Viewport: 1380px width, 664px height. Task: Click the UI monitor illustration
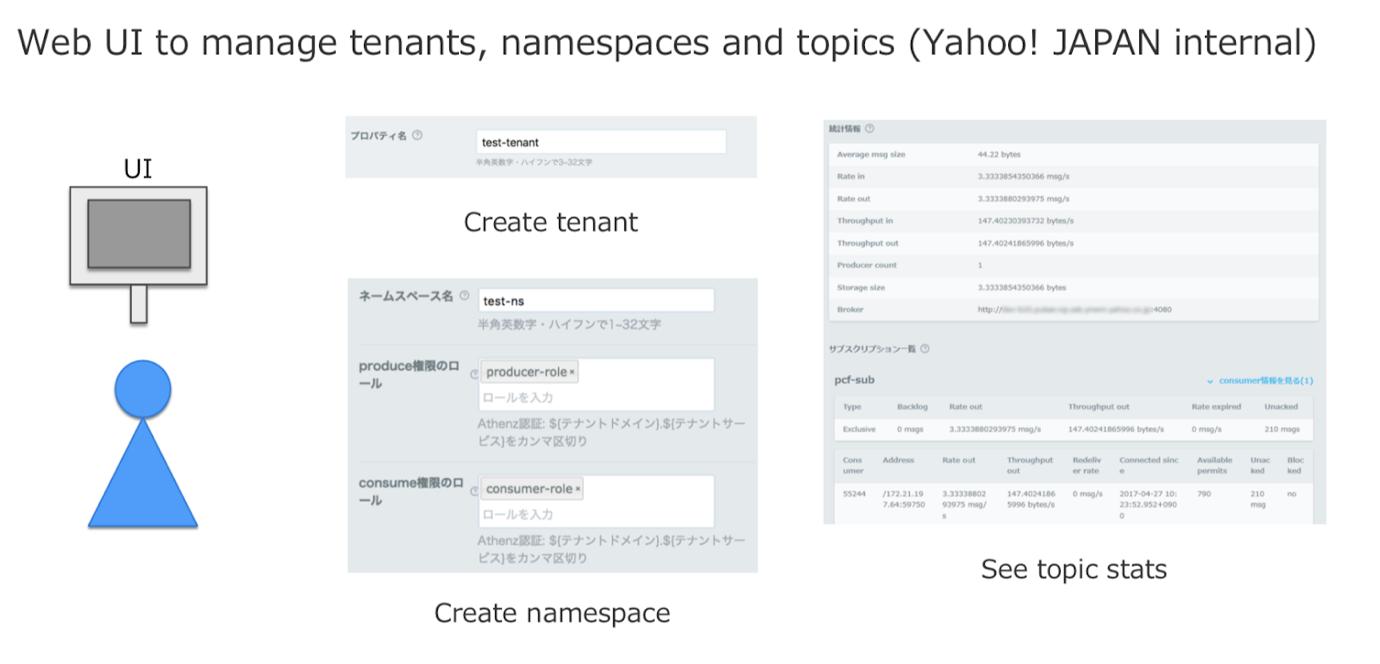point(138,254)
